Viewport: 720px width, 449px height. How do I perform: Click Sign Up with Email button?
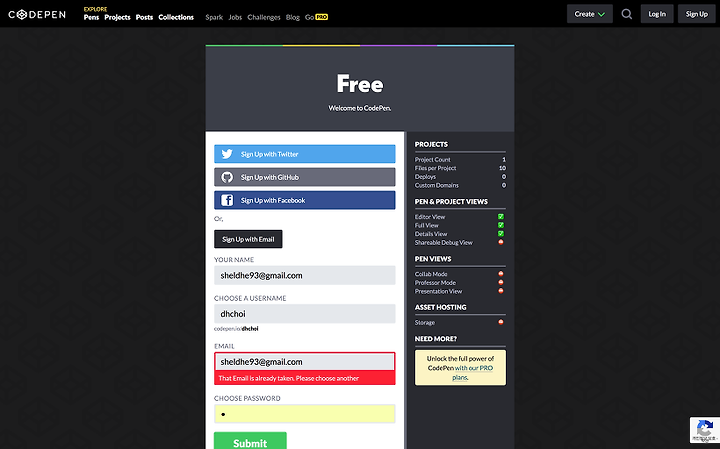(248, 239)
